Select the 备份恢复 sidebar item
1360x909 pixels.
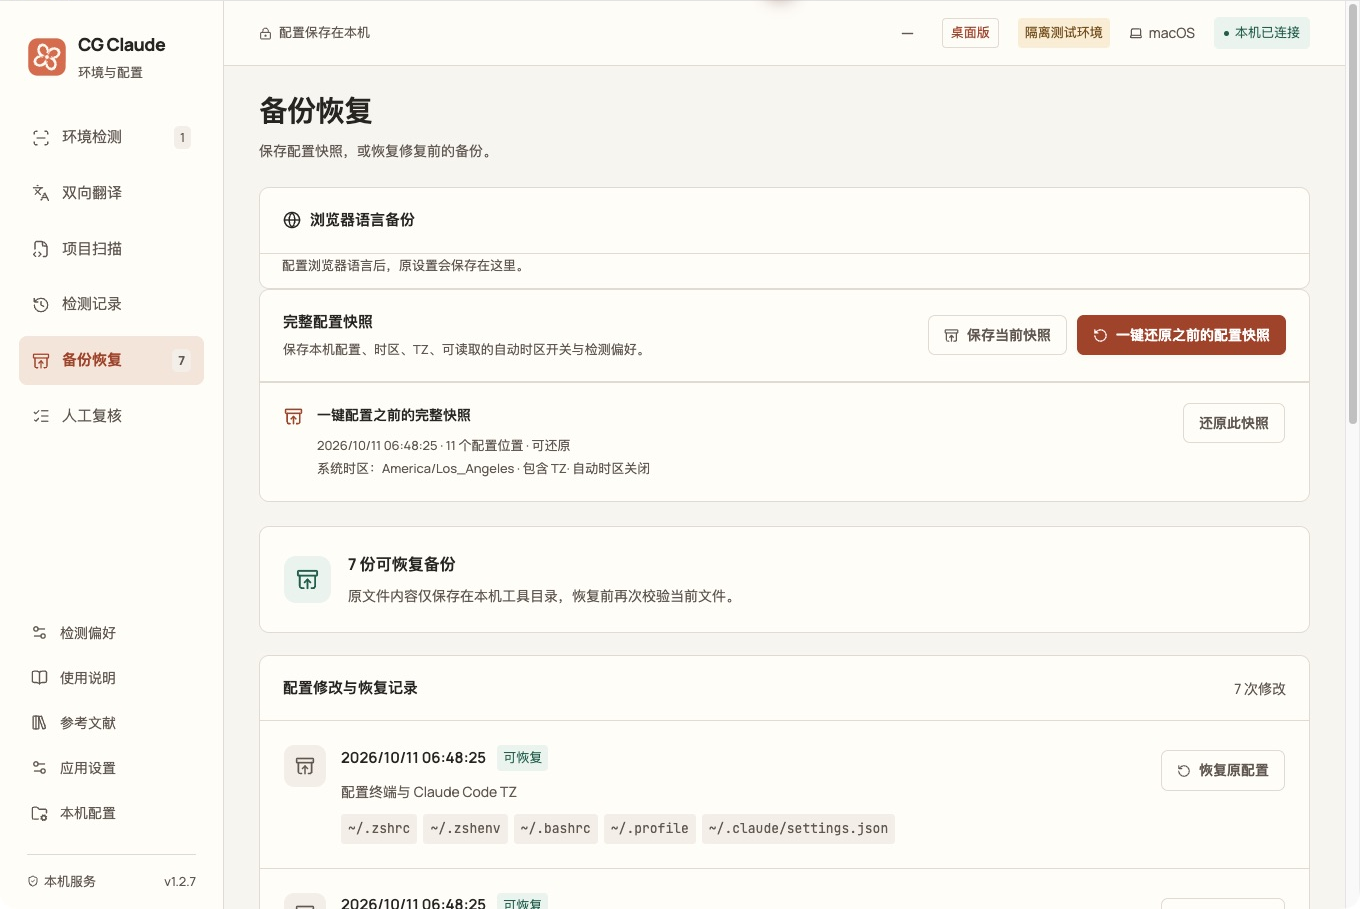[x=111, y=360]
